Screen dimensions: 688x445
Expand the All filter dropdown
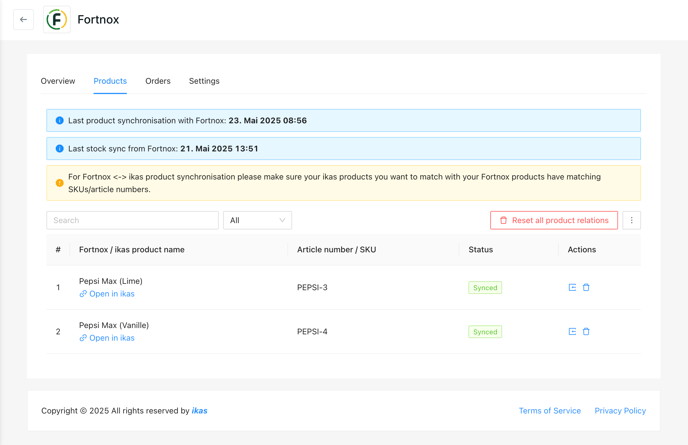coord(257,220)
